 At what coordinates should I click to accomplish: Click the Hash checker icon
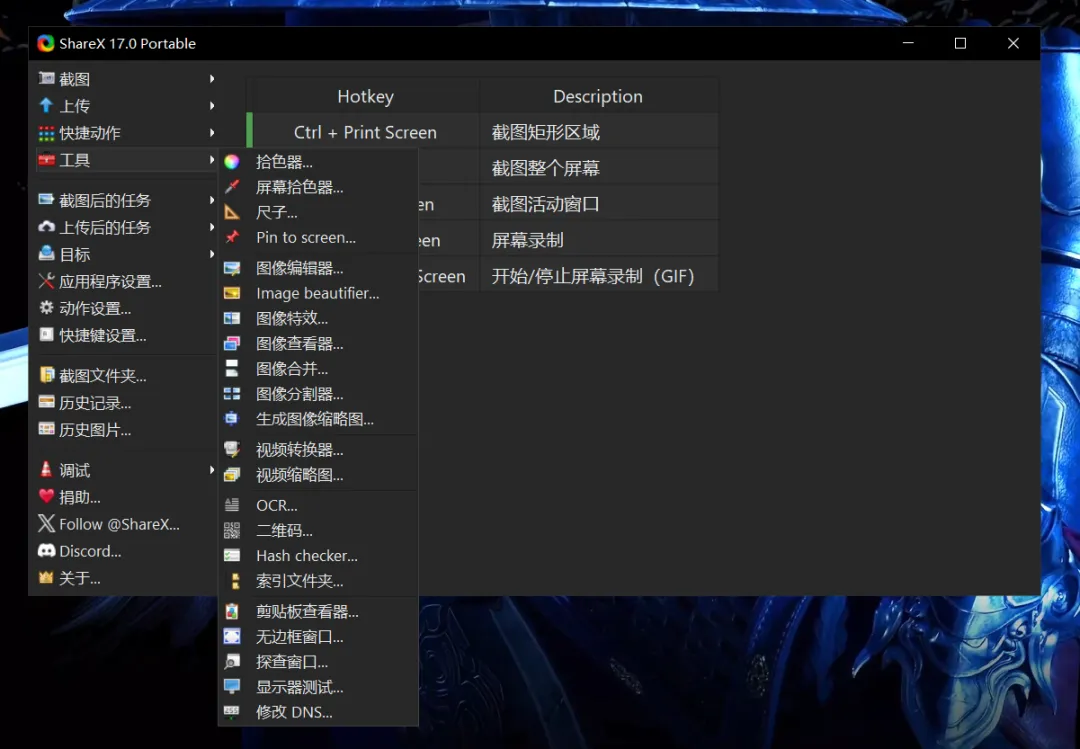232,555
